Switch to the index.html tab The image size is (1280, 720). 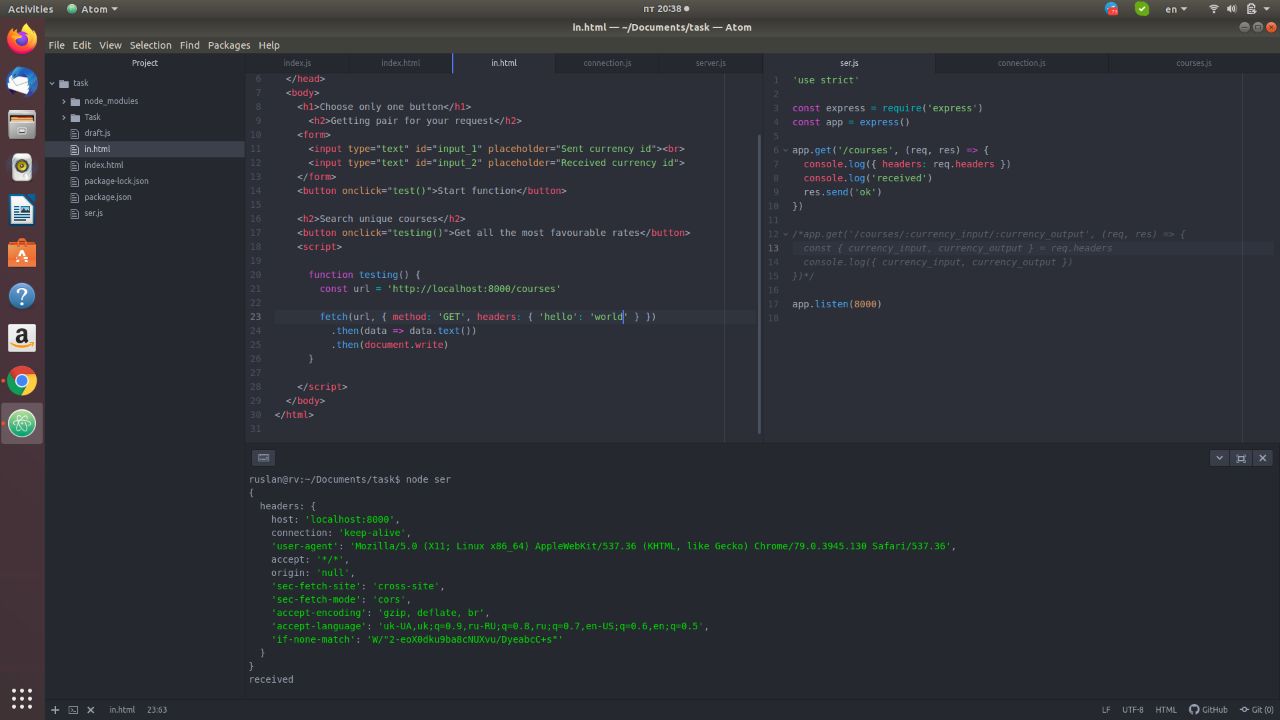(x=400, y=63)
